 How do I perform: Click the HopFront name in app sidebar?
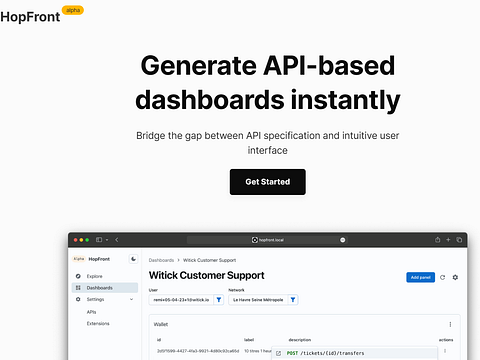click(x=99, y=259)
